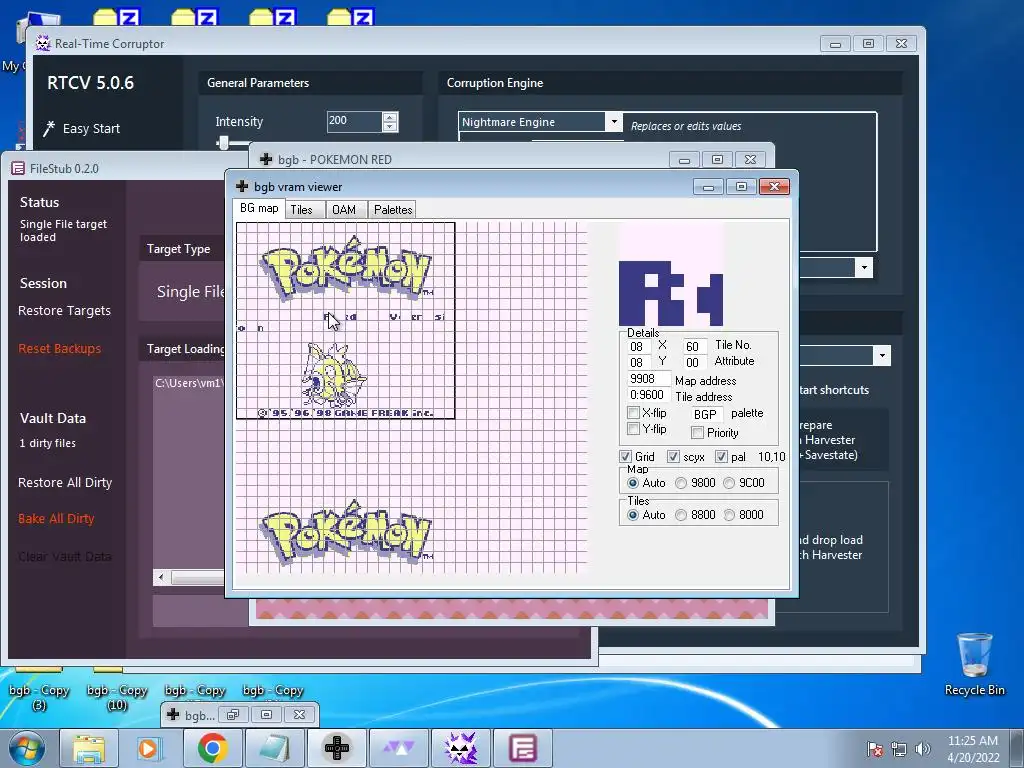This screenshot has width=1024, height=768.
Task: Open File Explorer from taskbar
Action: [89, 748]
